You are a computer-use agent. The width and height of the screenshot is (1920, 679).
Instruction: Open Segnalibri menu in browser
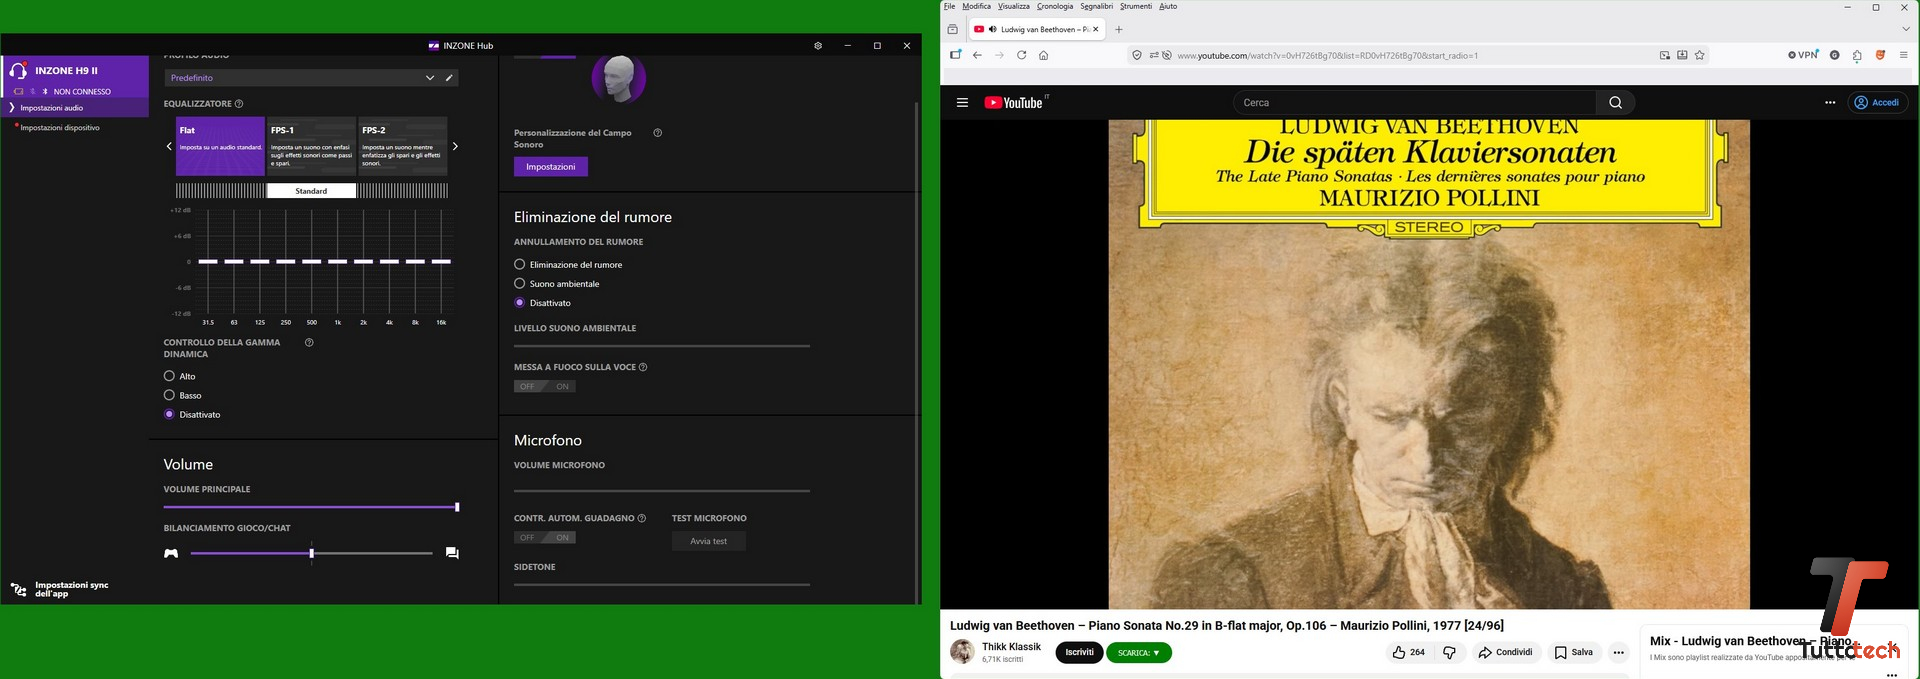[1096, 6]
